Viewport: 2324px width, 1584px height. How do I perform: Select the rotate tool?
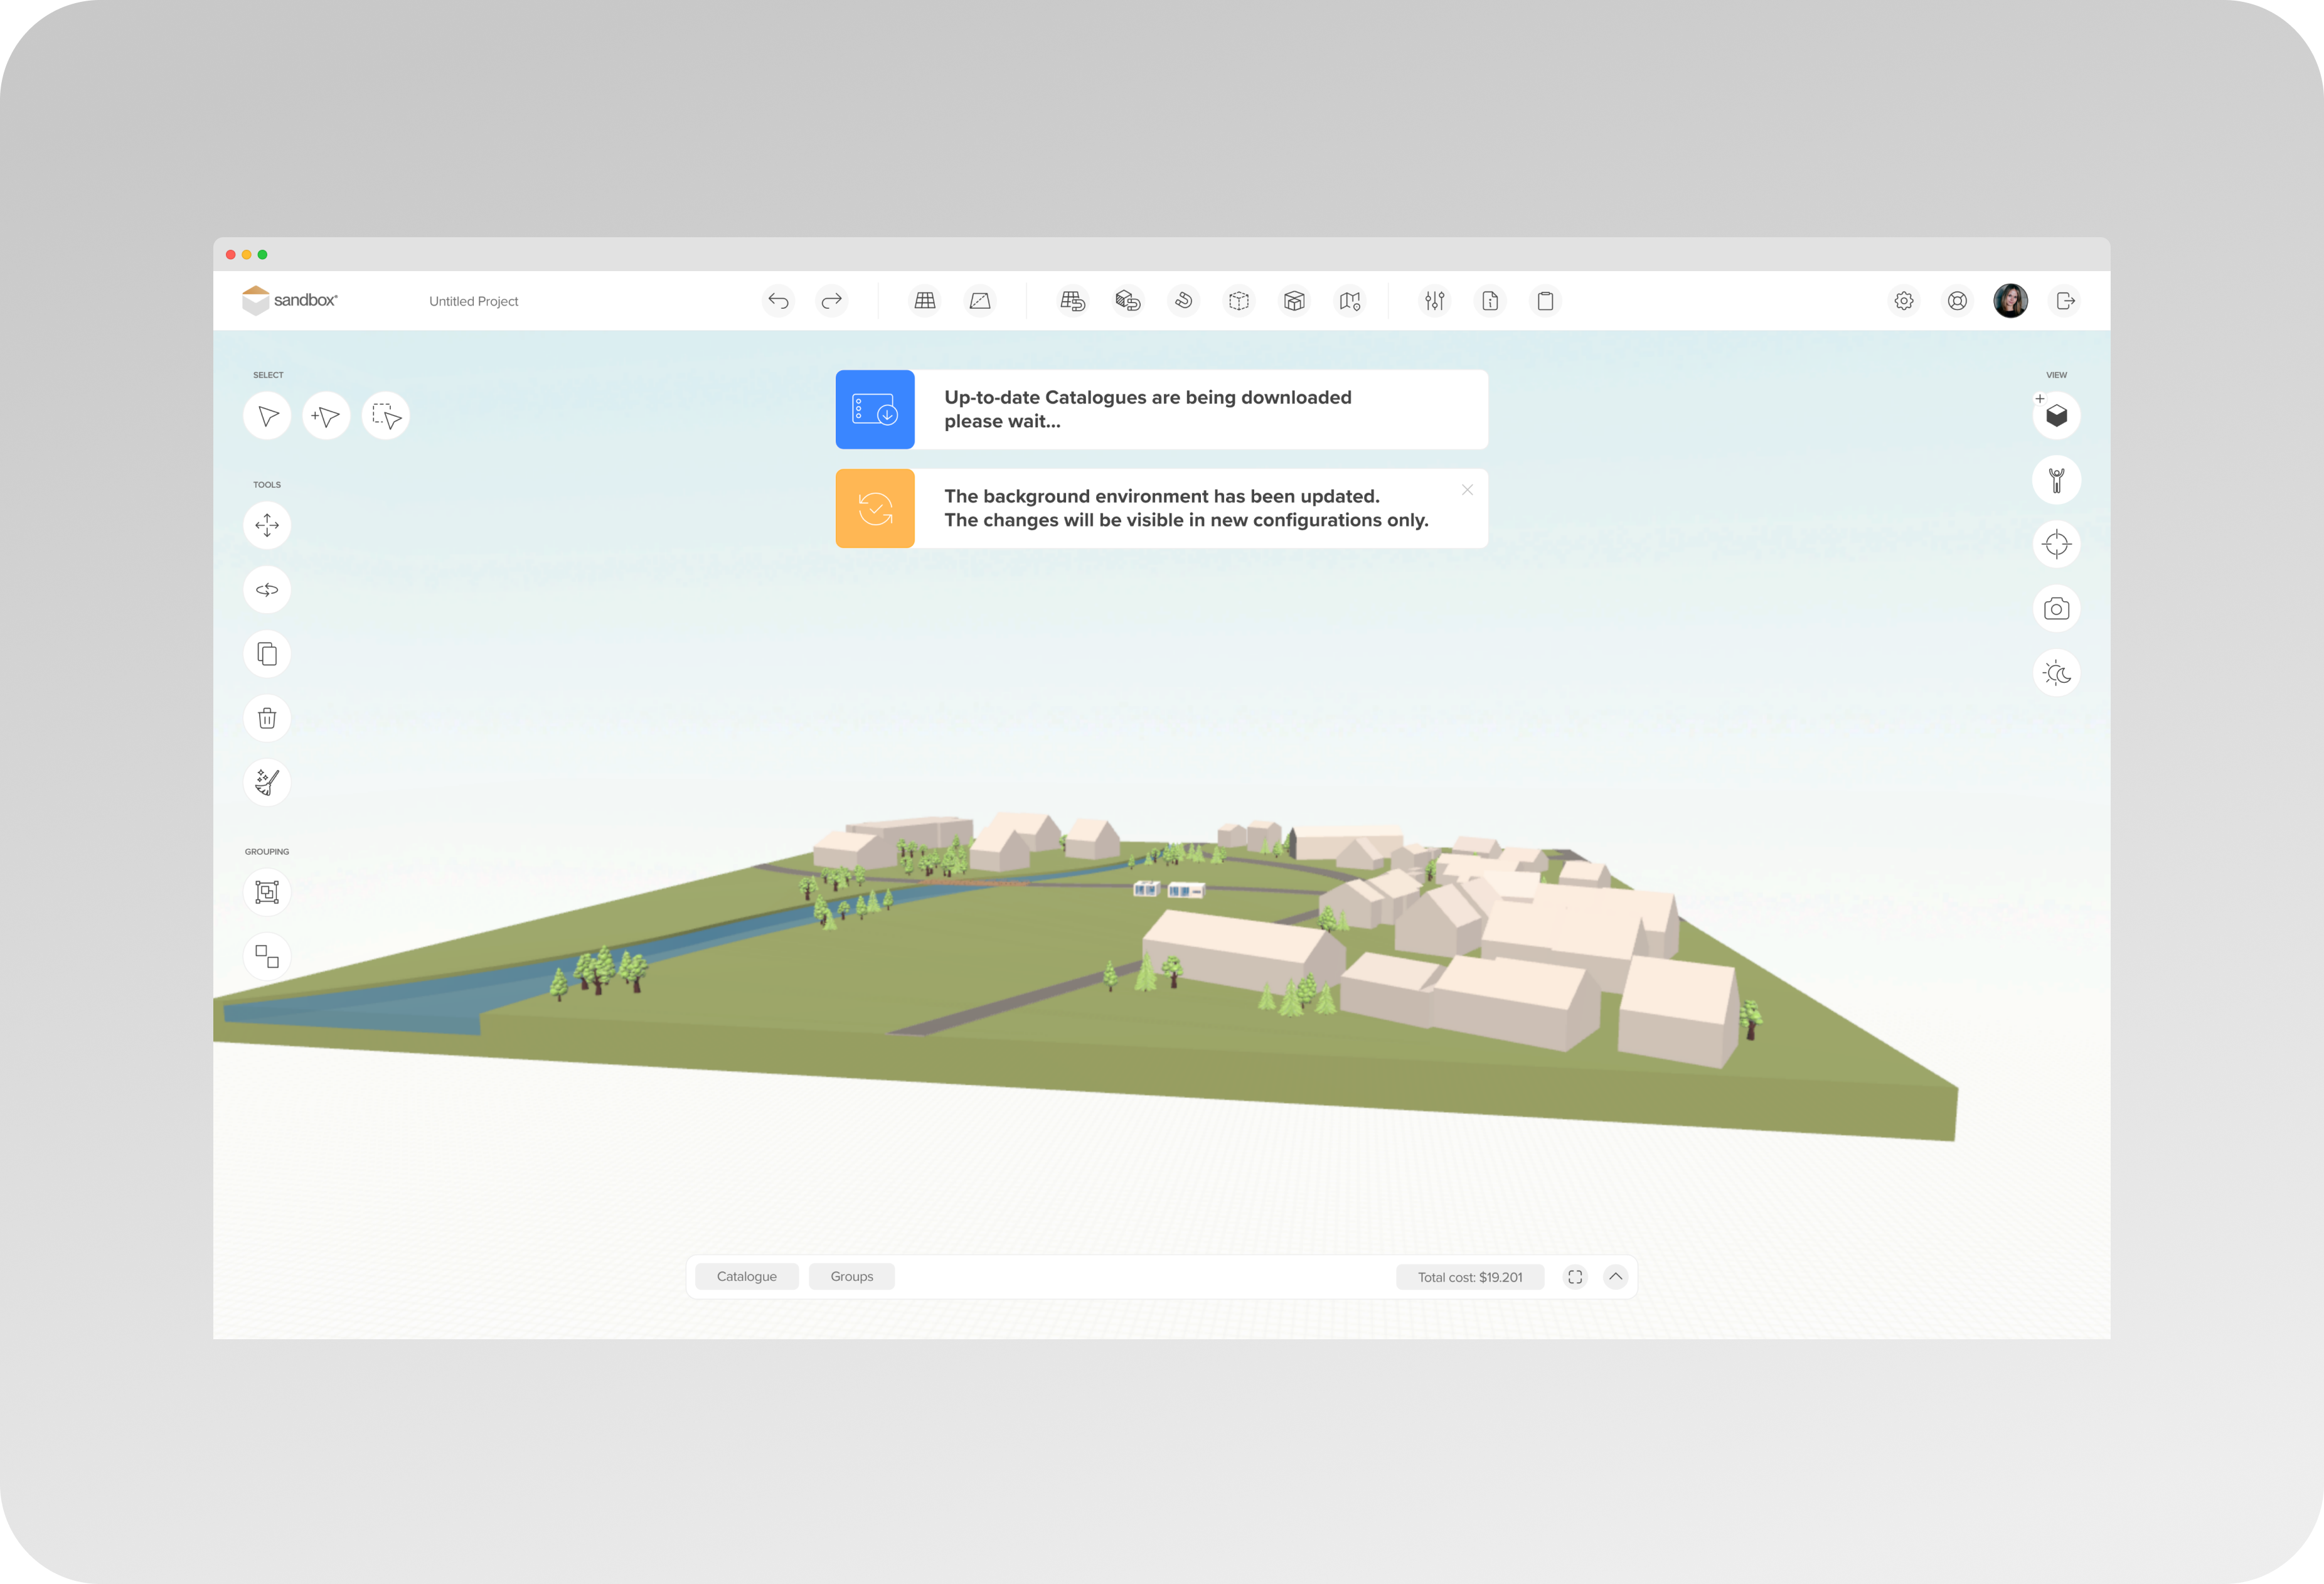click(x=267, y=590)
